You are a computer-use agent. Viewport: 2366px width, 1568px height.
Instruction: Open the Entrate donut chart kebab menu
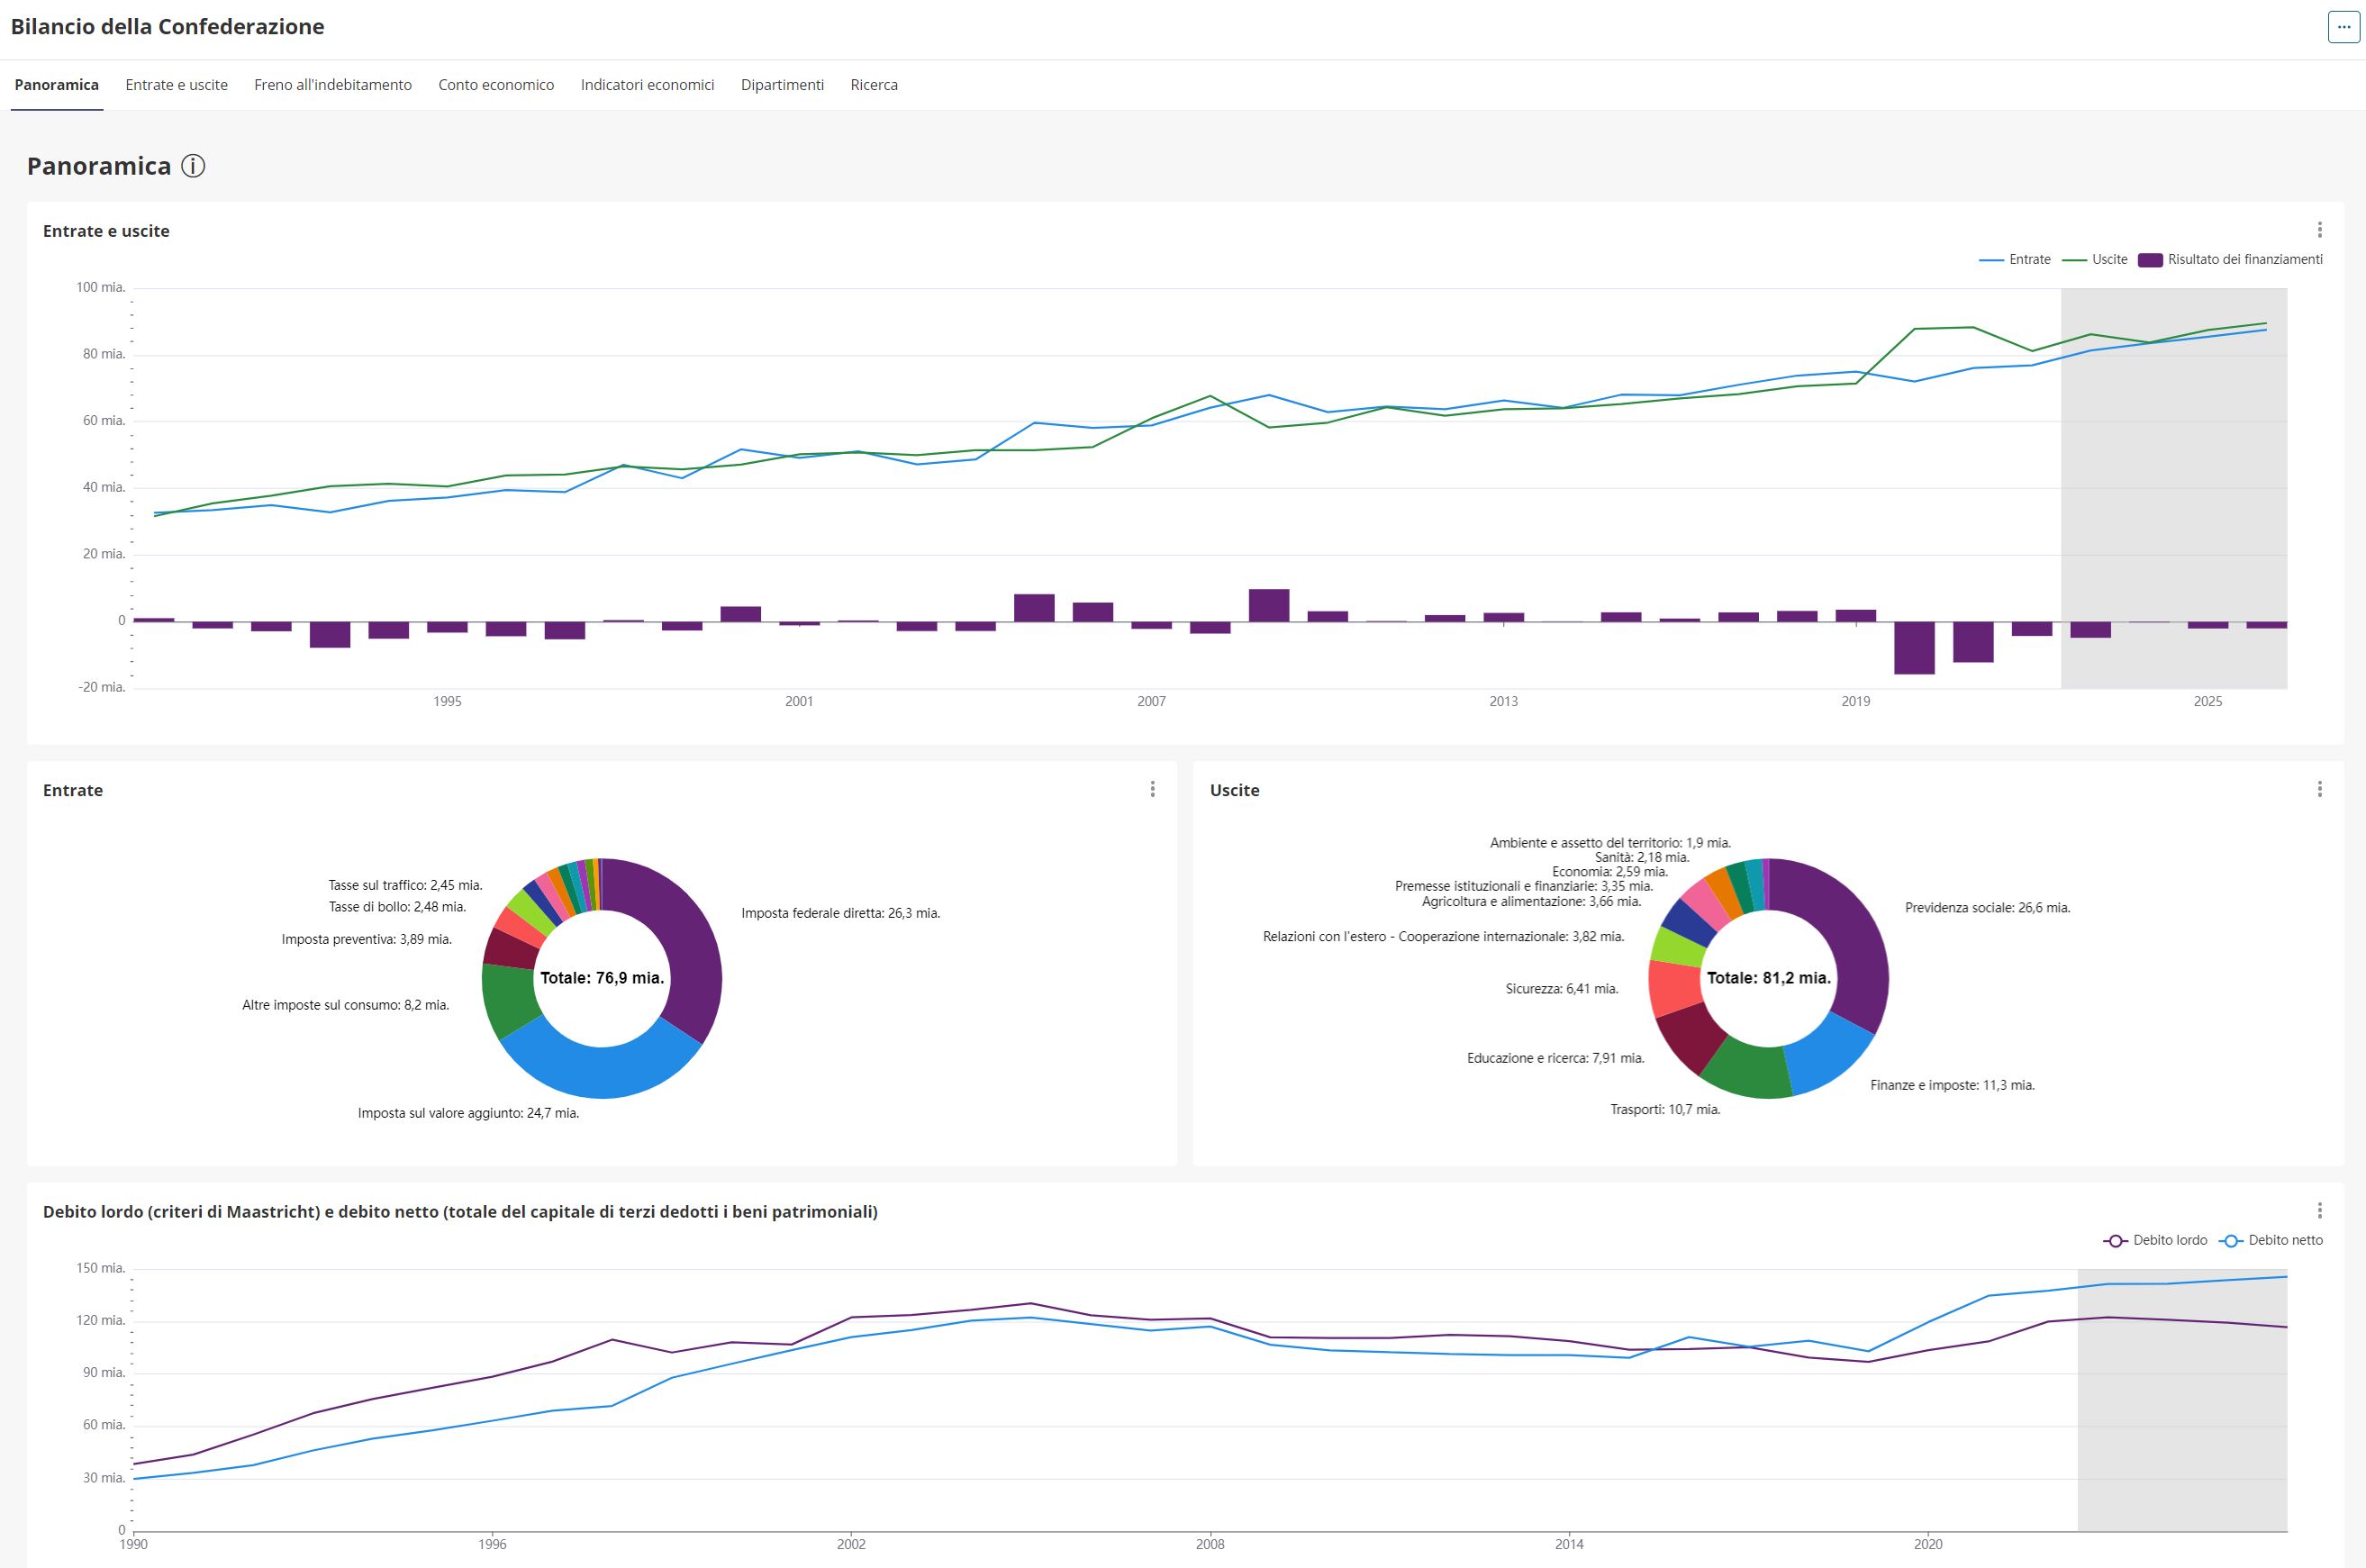pos(1152,789)
